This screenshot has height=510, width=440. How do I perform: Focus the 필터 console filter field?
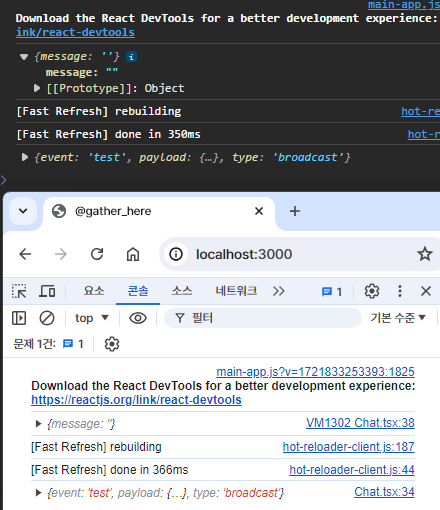[x=263, y=318]
